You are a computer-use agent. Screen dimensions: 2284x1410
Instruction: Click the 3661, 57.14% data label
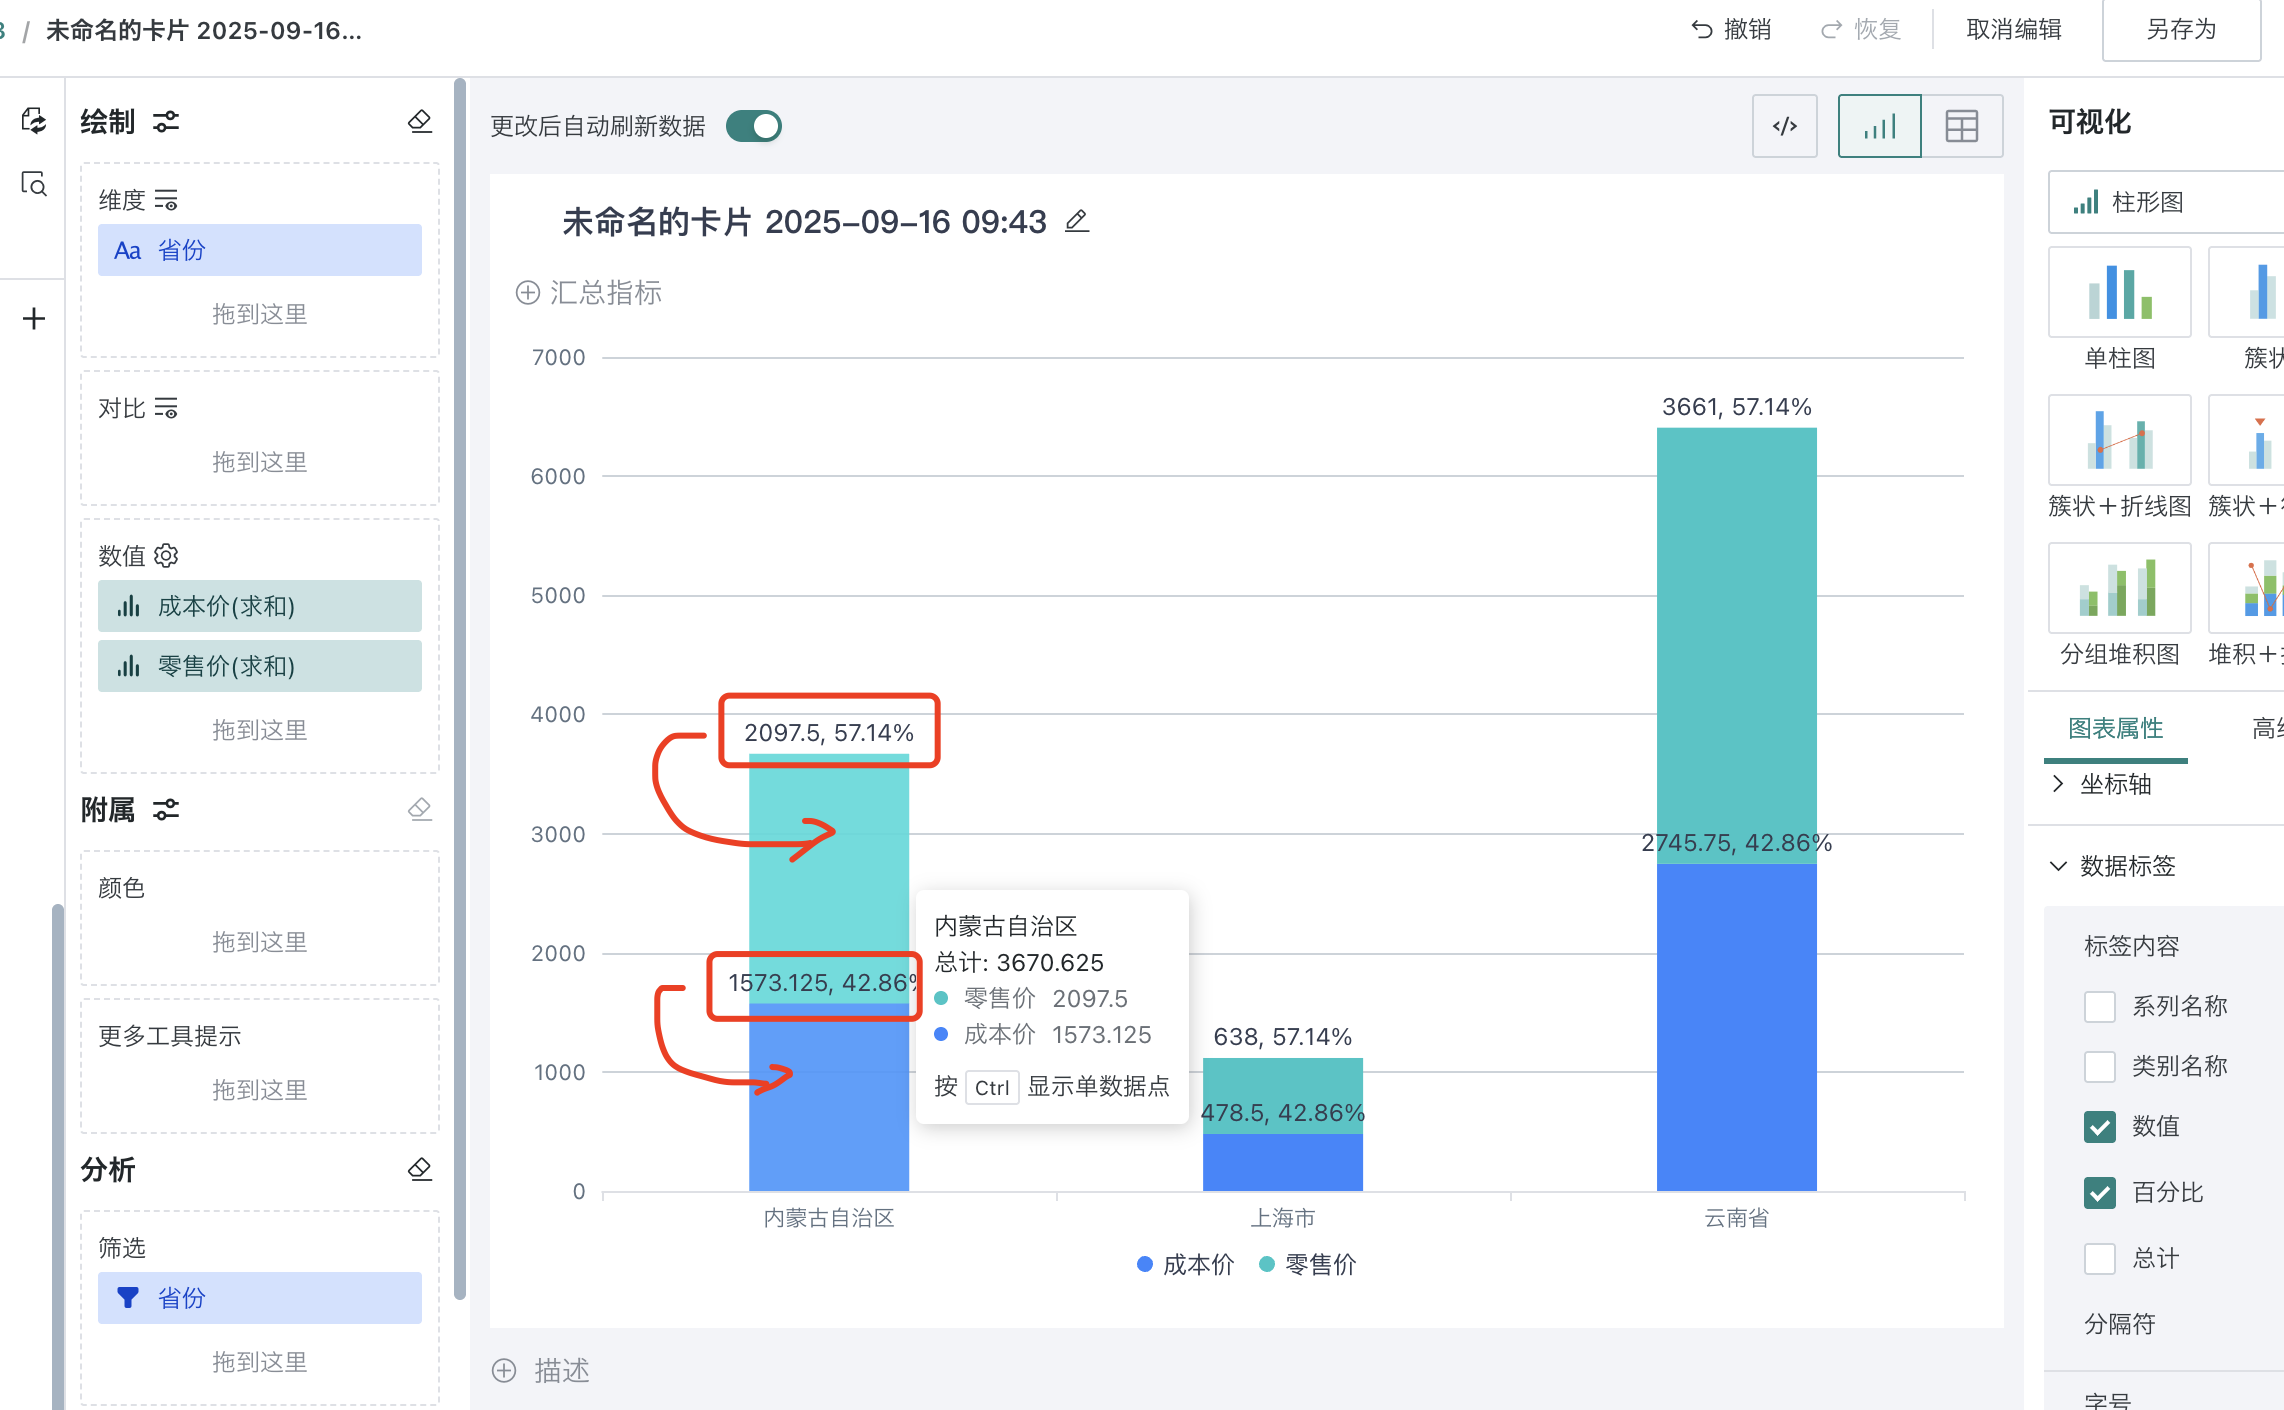1737,407
